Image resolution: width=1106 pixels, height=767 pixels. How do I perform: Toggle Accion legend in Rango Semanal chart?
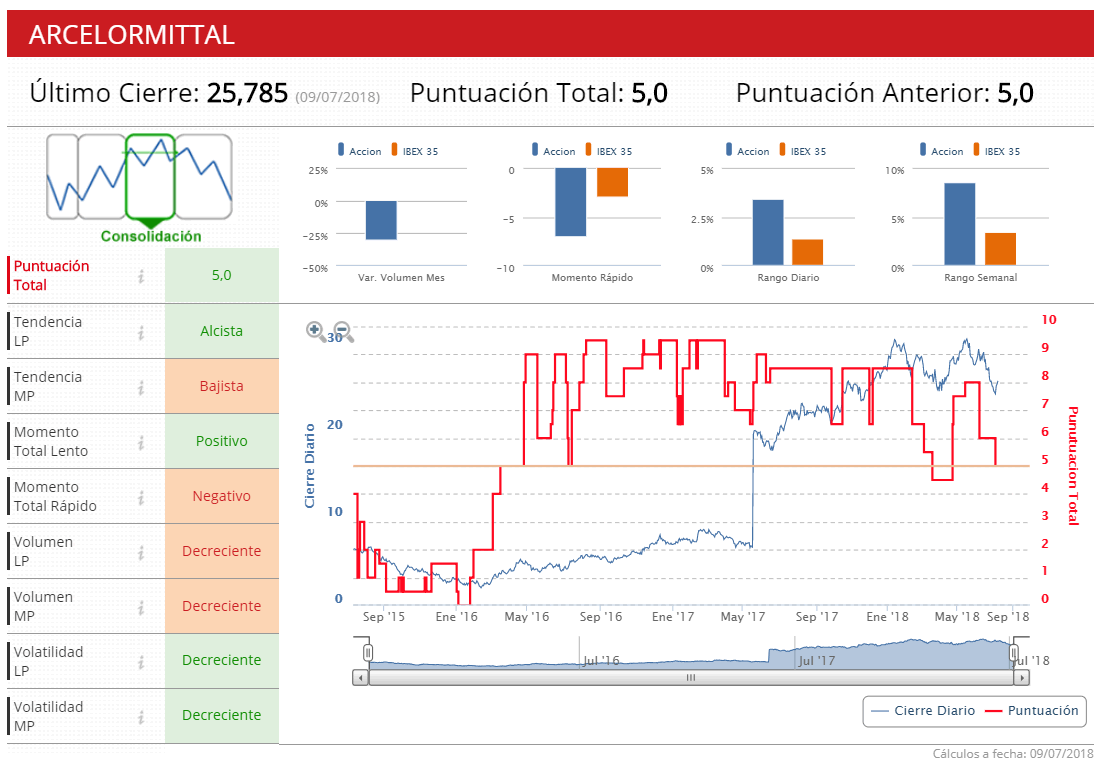point(942,150)
